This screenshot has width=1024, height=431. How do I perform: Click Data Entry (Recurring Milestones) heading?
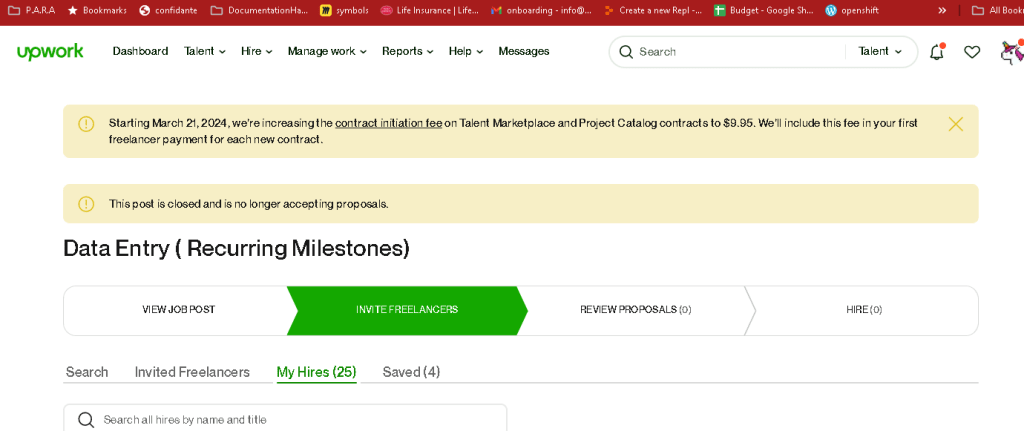point(236,249)
